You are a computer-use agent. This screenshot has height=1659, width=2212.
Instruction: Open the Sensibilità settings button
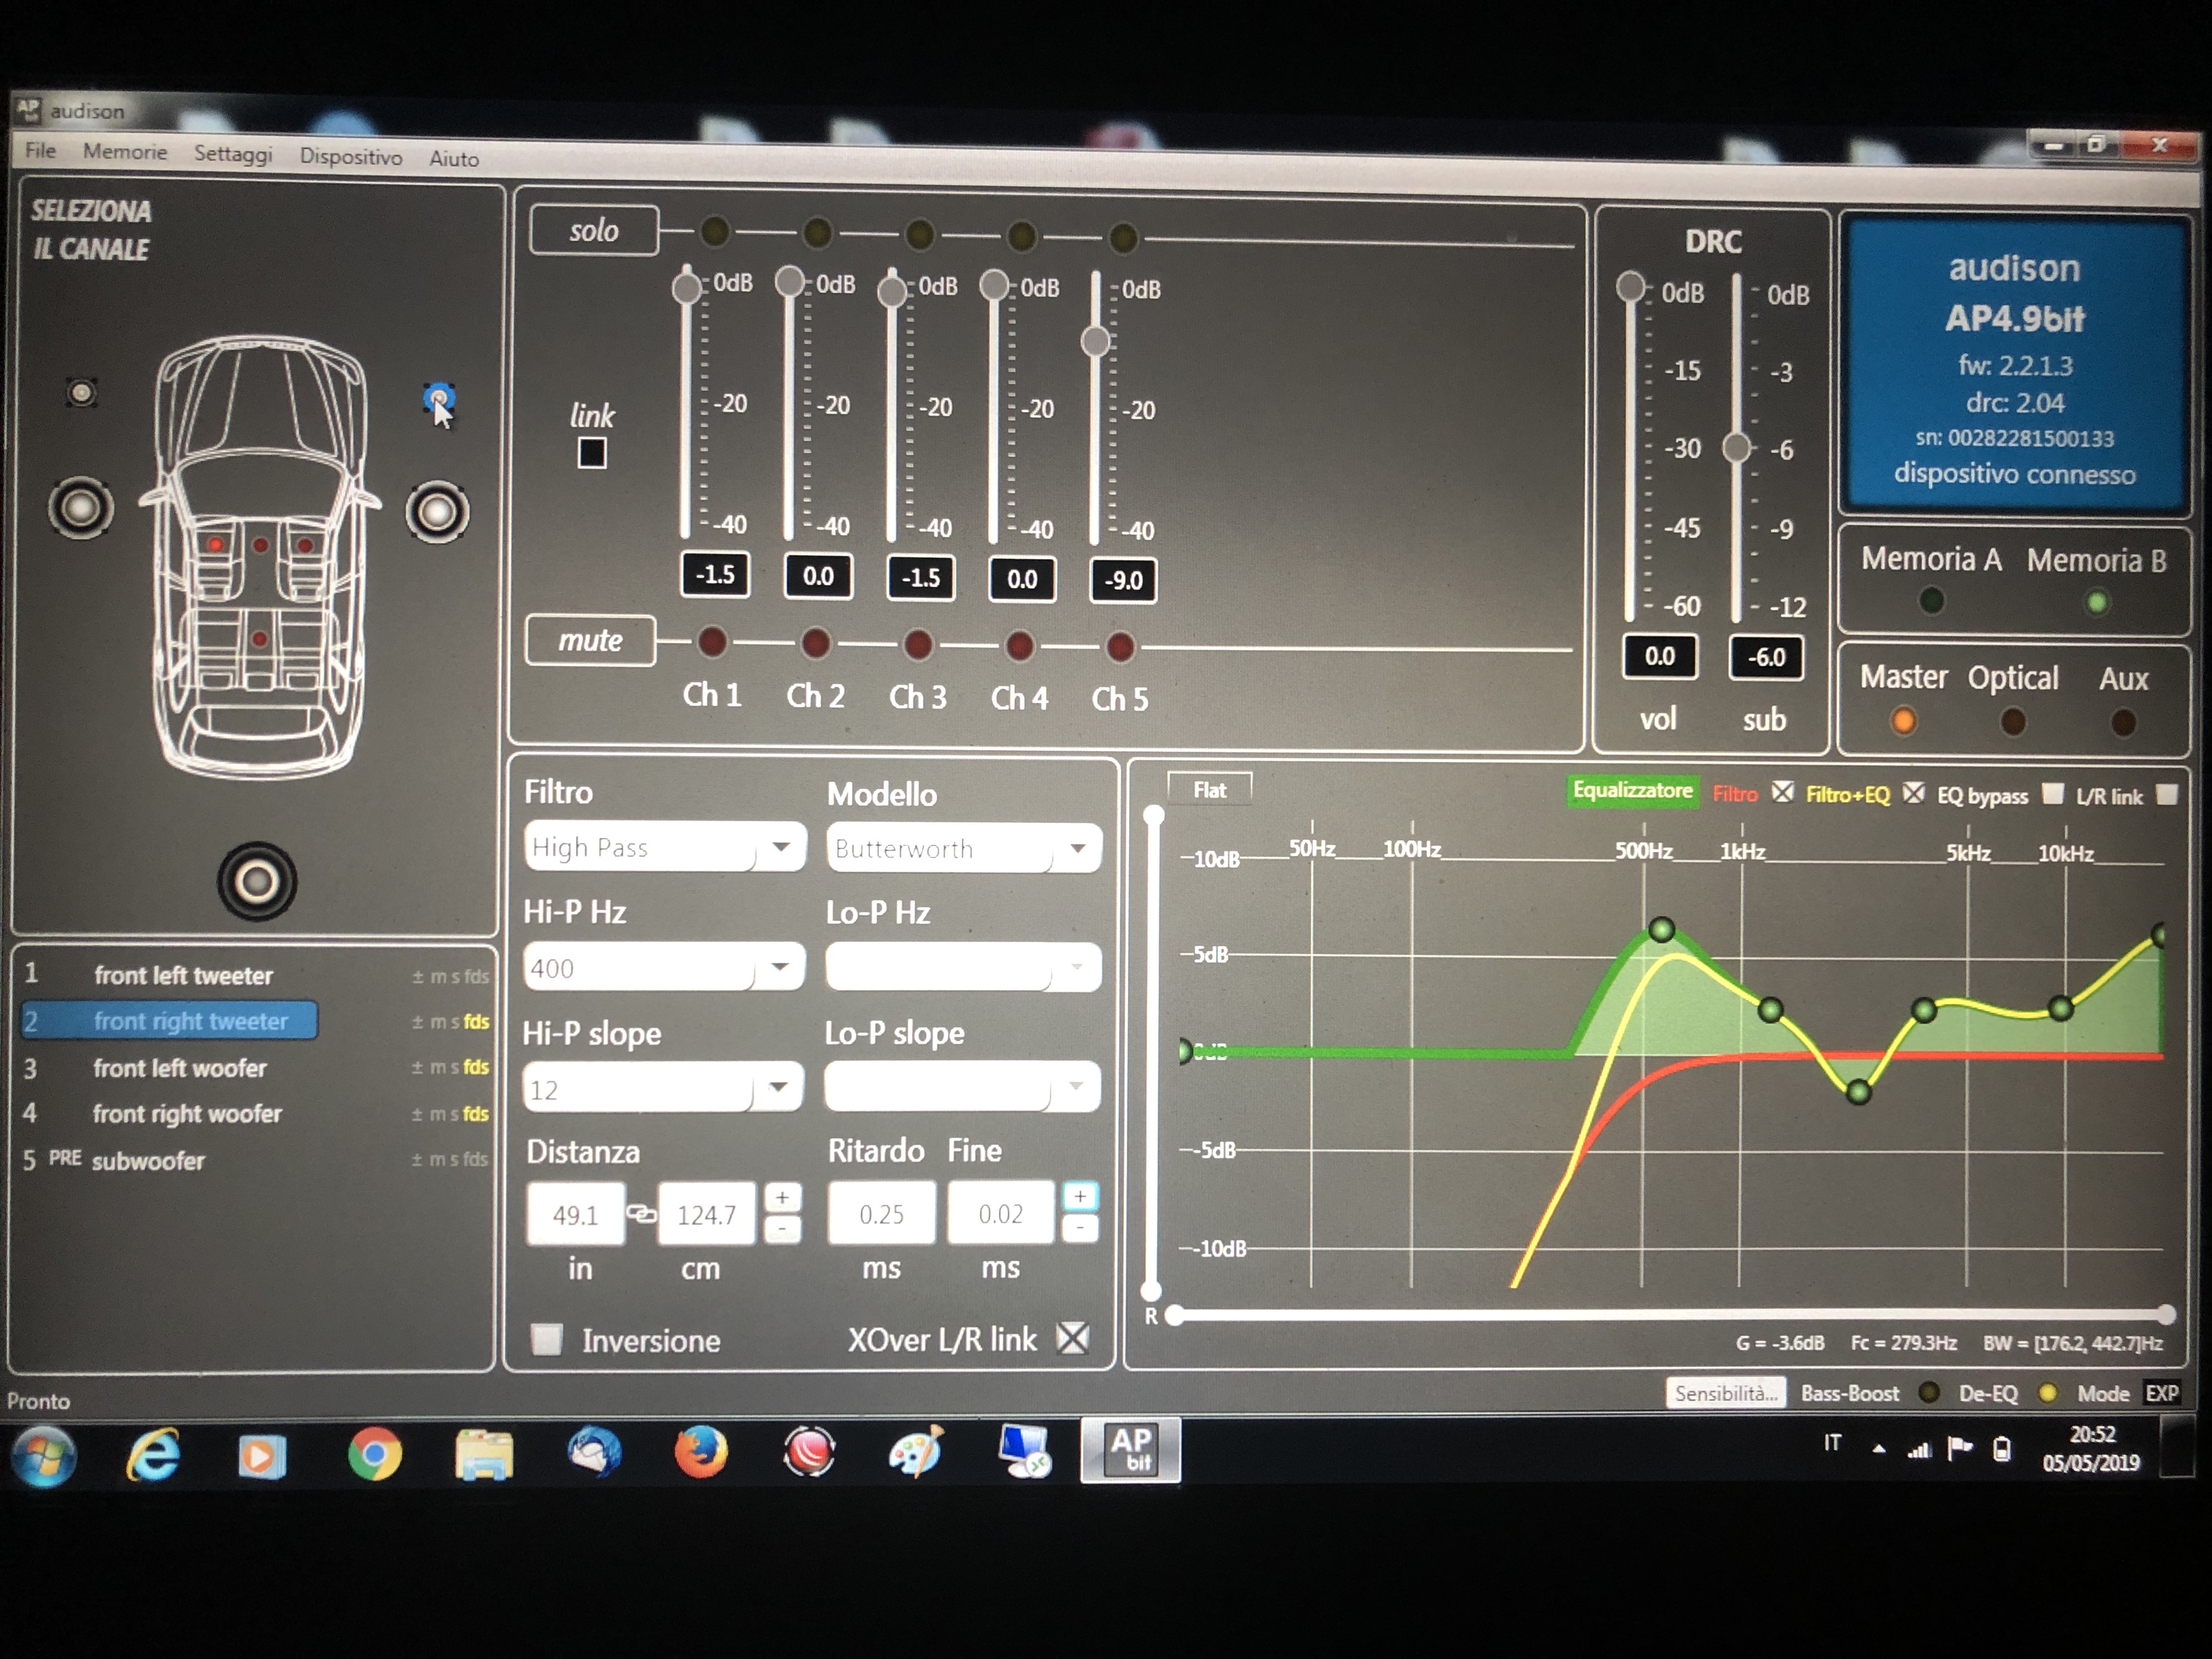tap(1726, 1393)
